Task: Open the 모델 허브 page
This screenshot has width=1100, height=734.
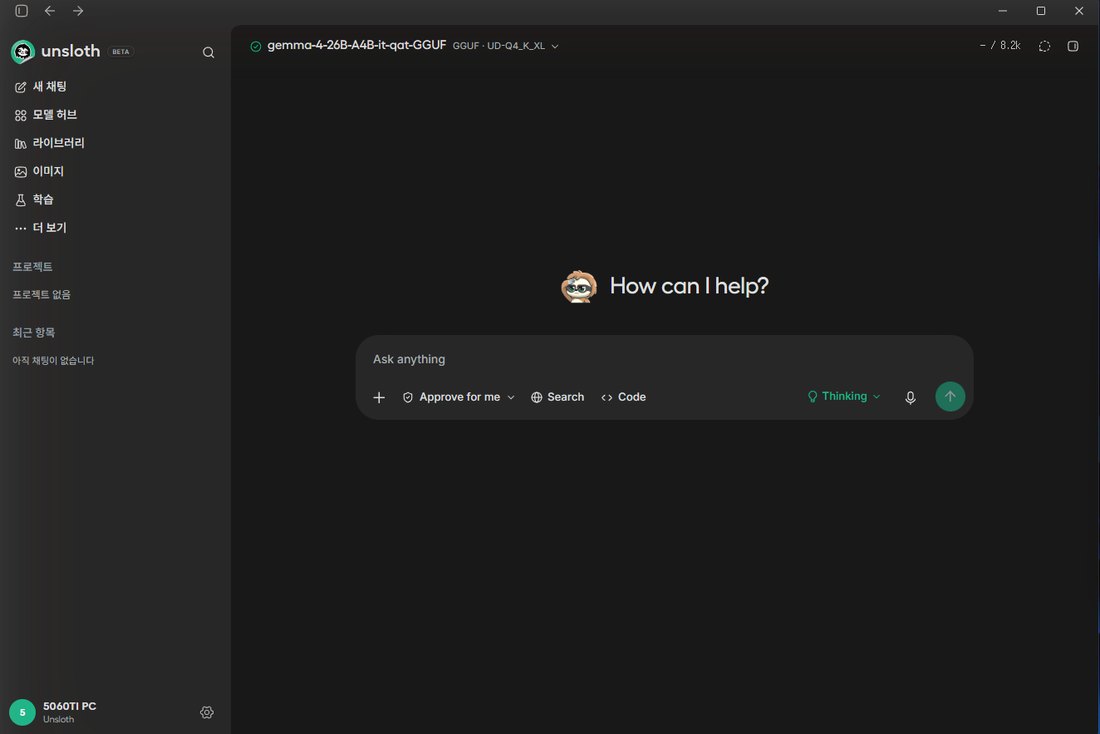Action: tap(46, 114)
